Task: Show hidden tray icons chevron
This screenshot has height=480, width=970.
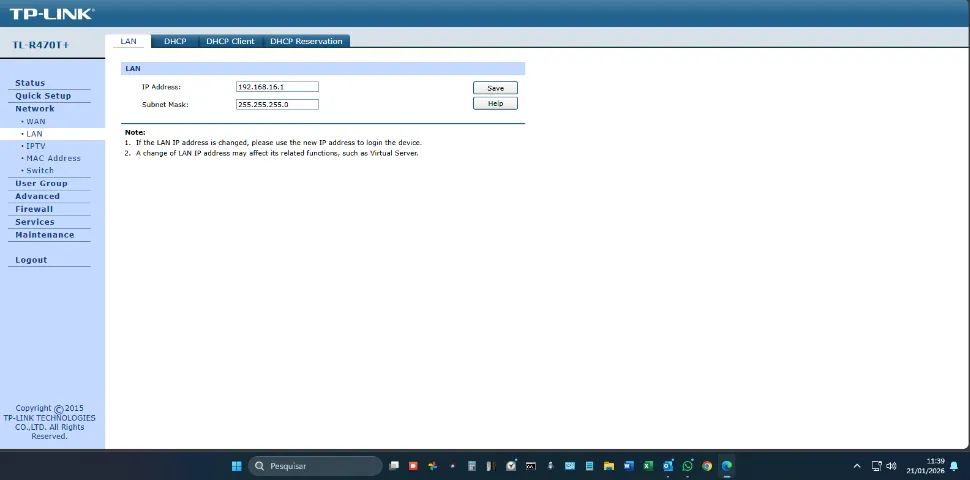Action: point(857,466)
